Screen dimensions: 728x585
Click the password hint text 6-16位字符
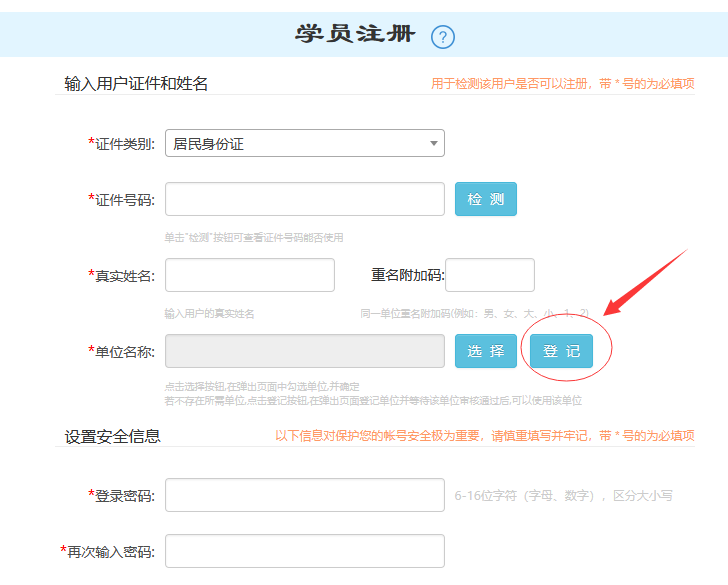click(x=563, y=495)
